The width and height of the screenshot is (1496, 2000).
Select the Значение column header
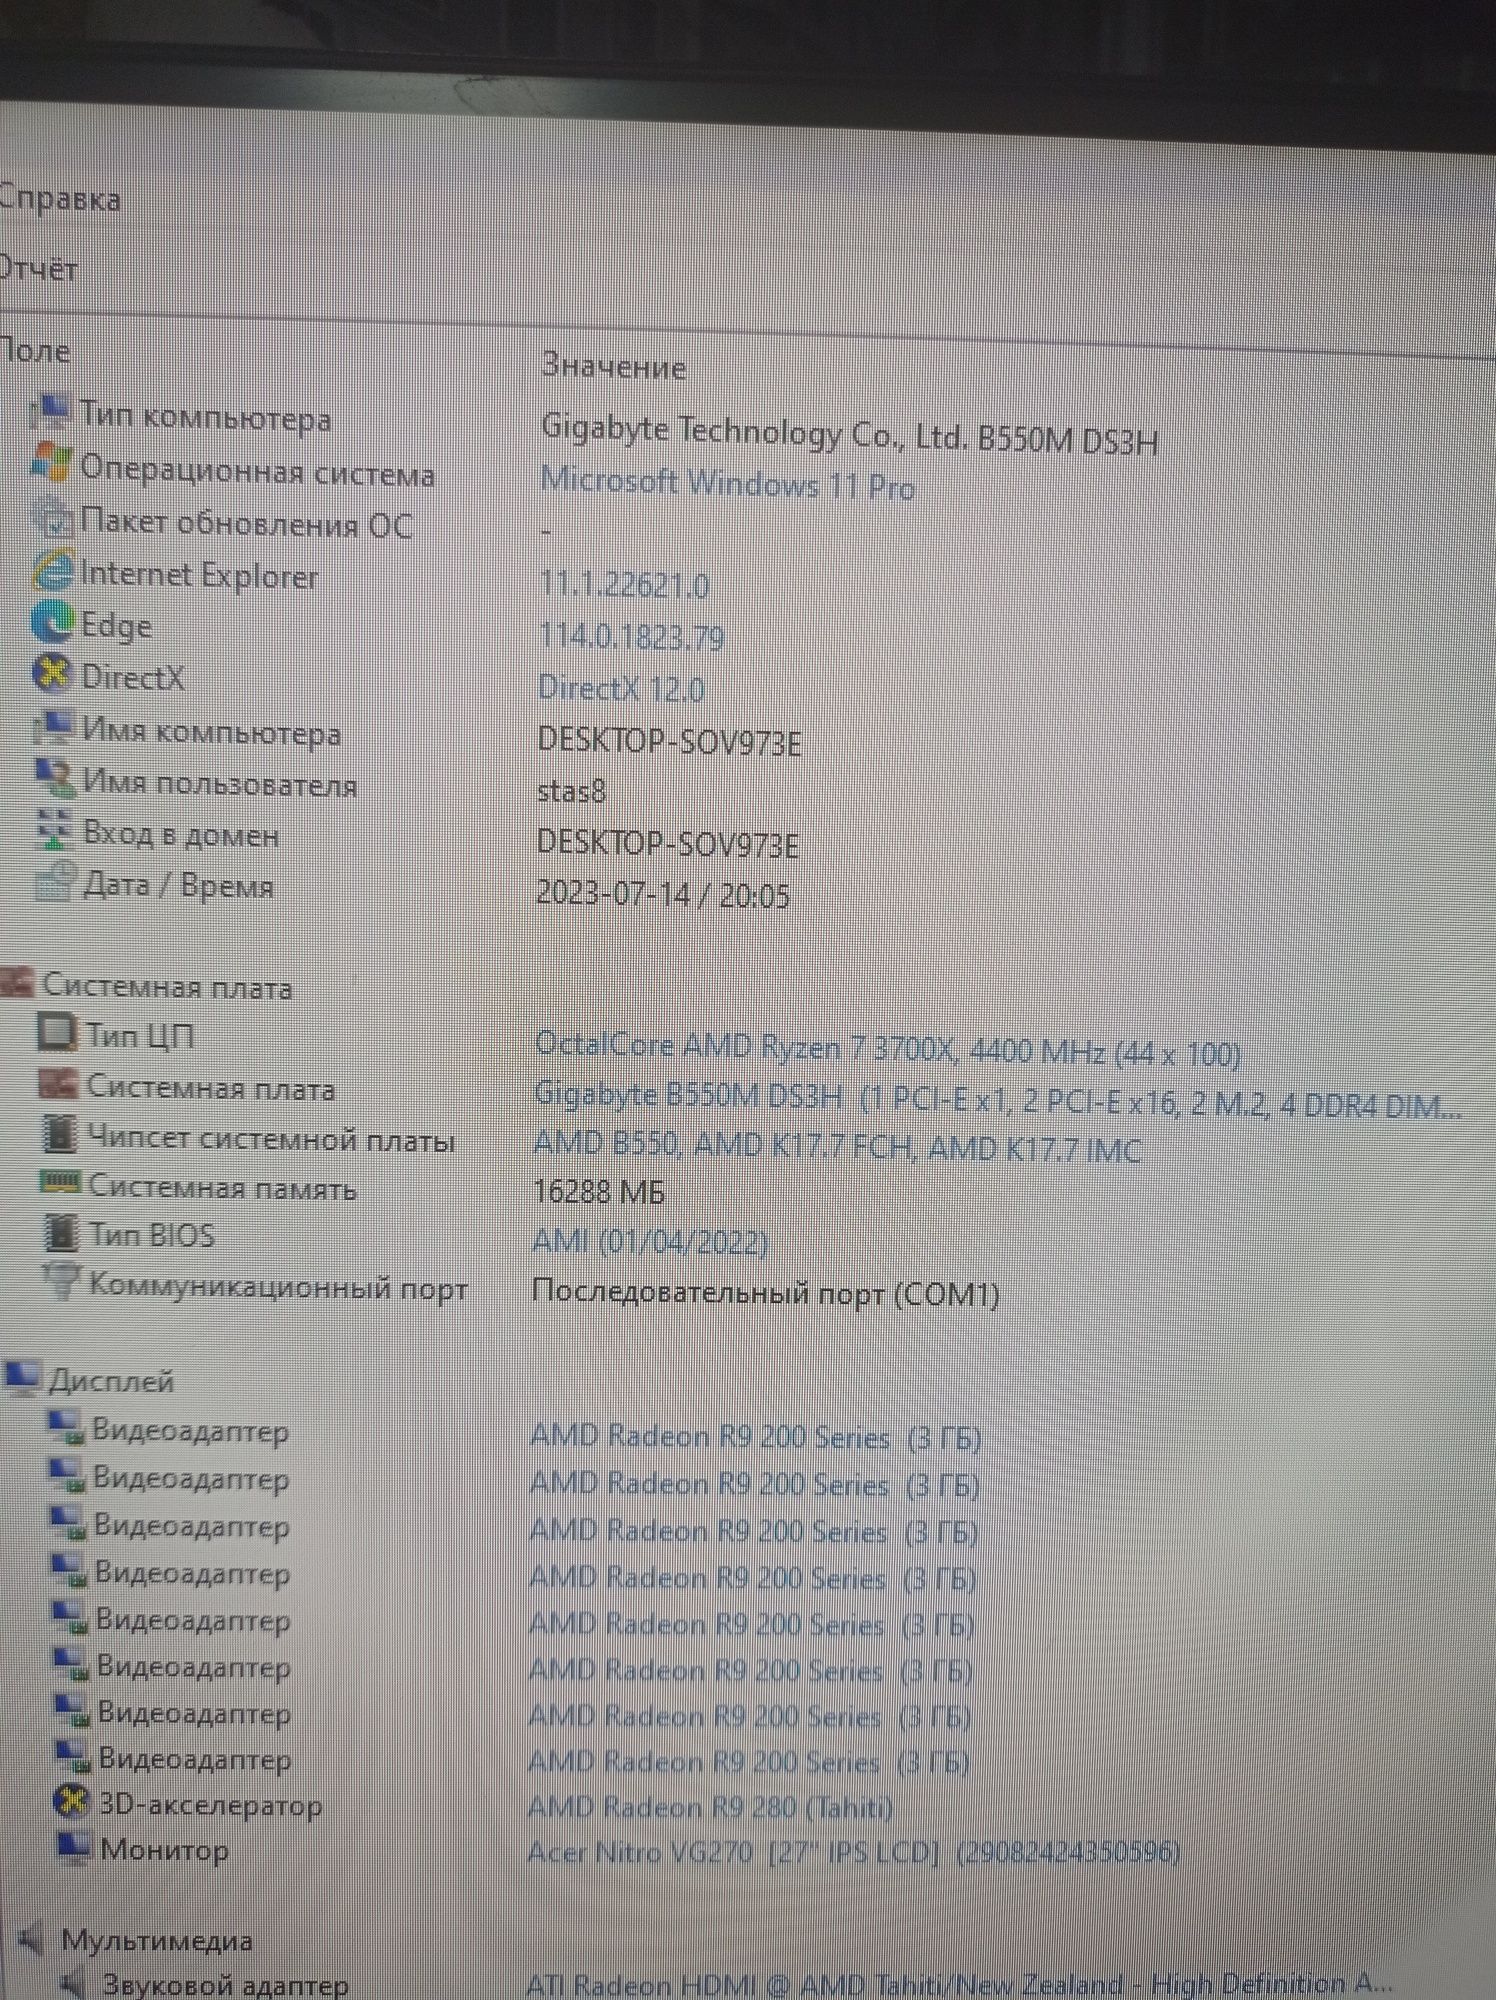point(613,367)
